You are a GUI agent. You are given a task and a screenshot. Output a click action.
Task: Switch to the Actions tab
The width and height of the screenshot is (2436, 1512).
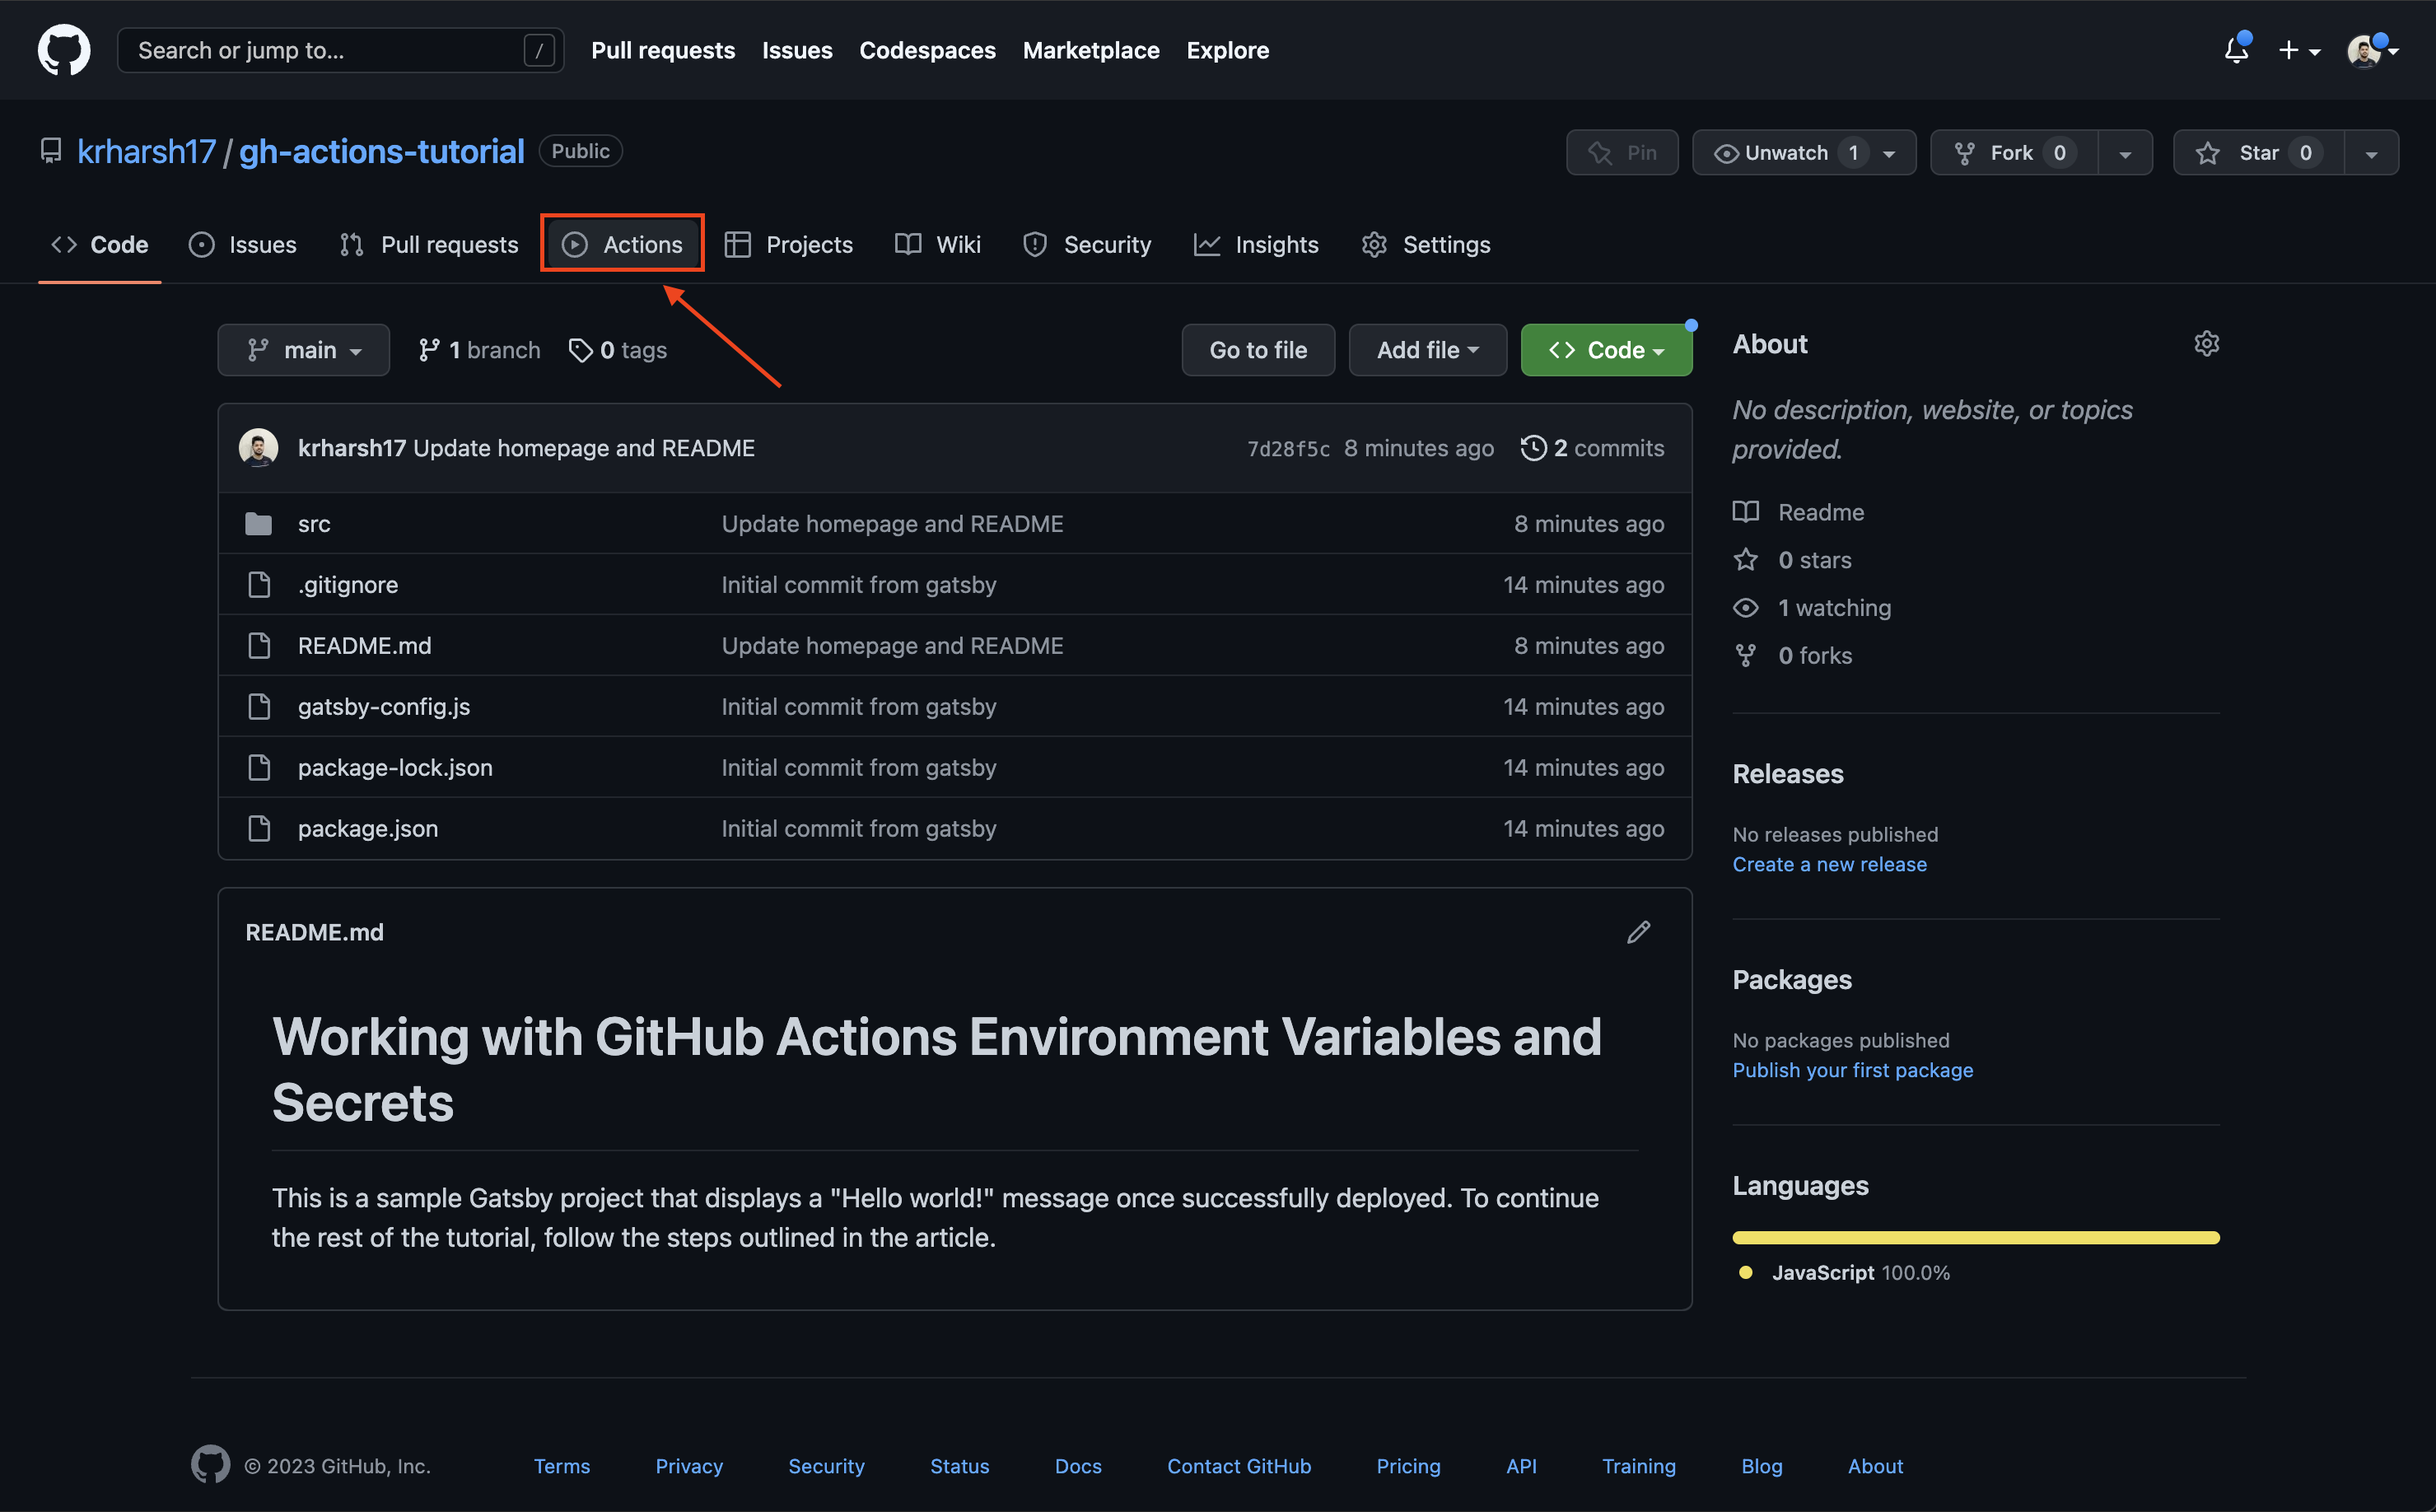coord(622,243)
